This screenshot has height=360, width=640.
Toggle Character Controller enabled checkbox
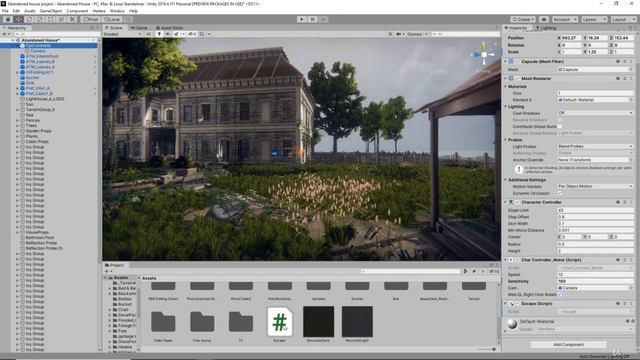[x=517, y=202]
